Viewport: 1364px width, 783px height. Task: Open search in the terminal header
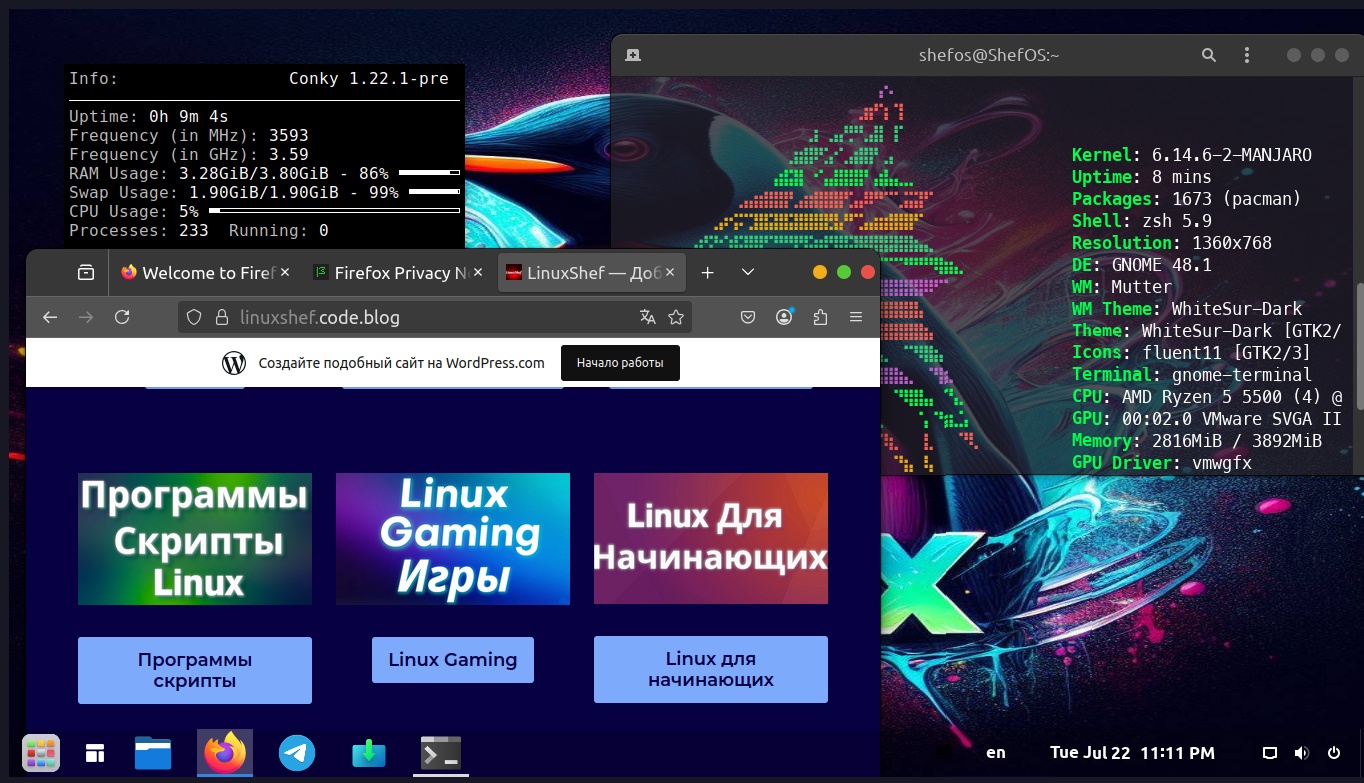[1208, 56]
